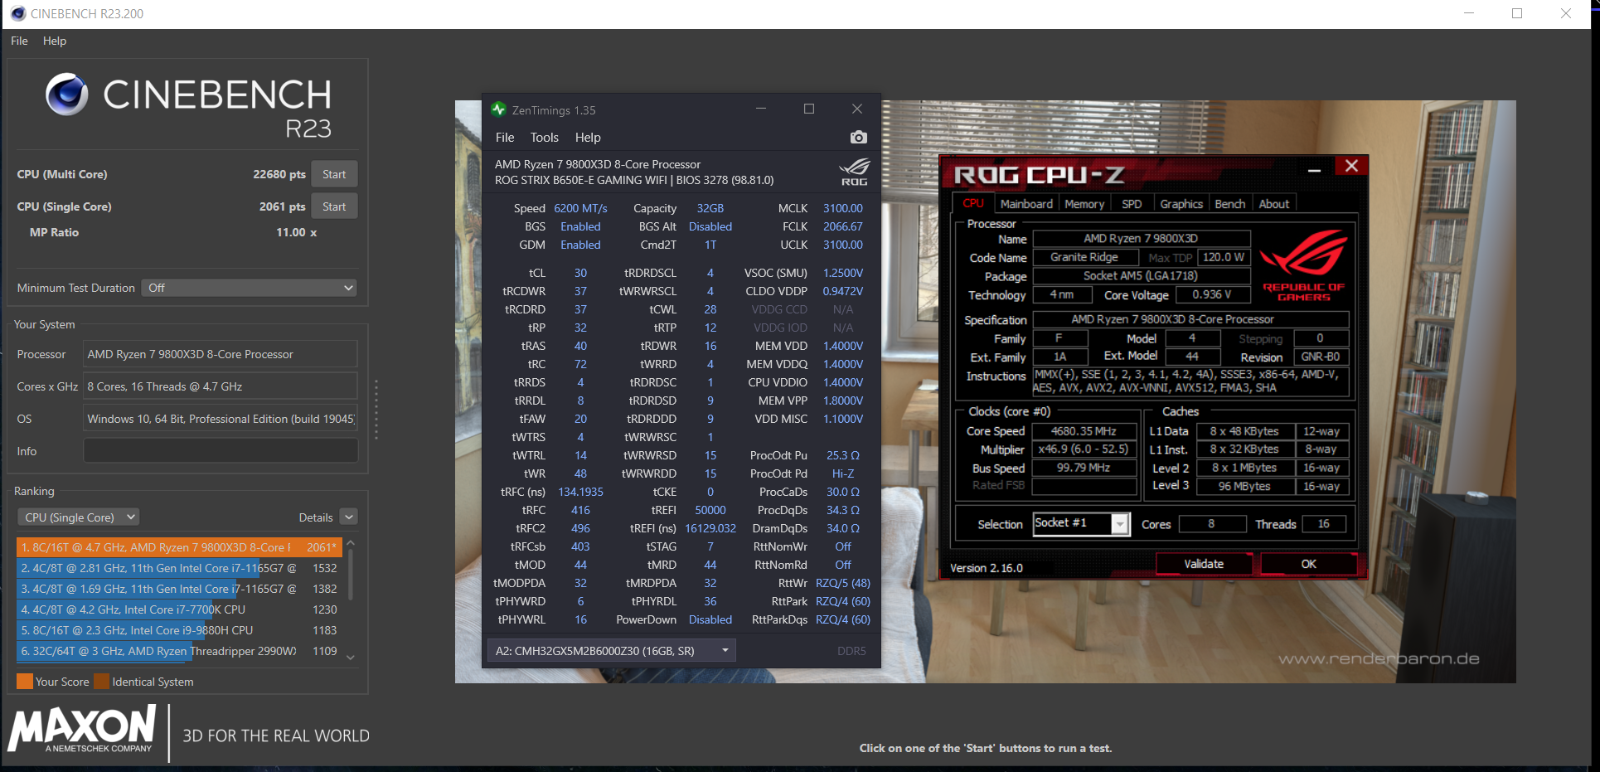Select ranking entry 2 Core i7-1165G7 2.81 GHz
This screenshot has height=772, width=1600.
click(180, 568)
